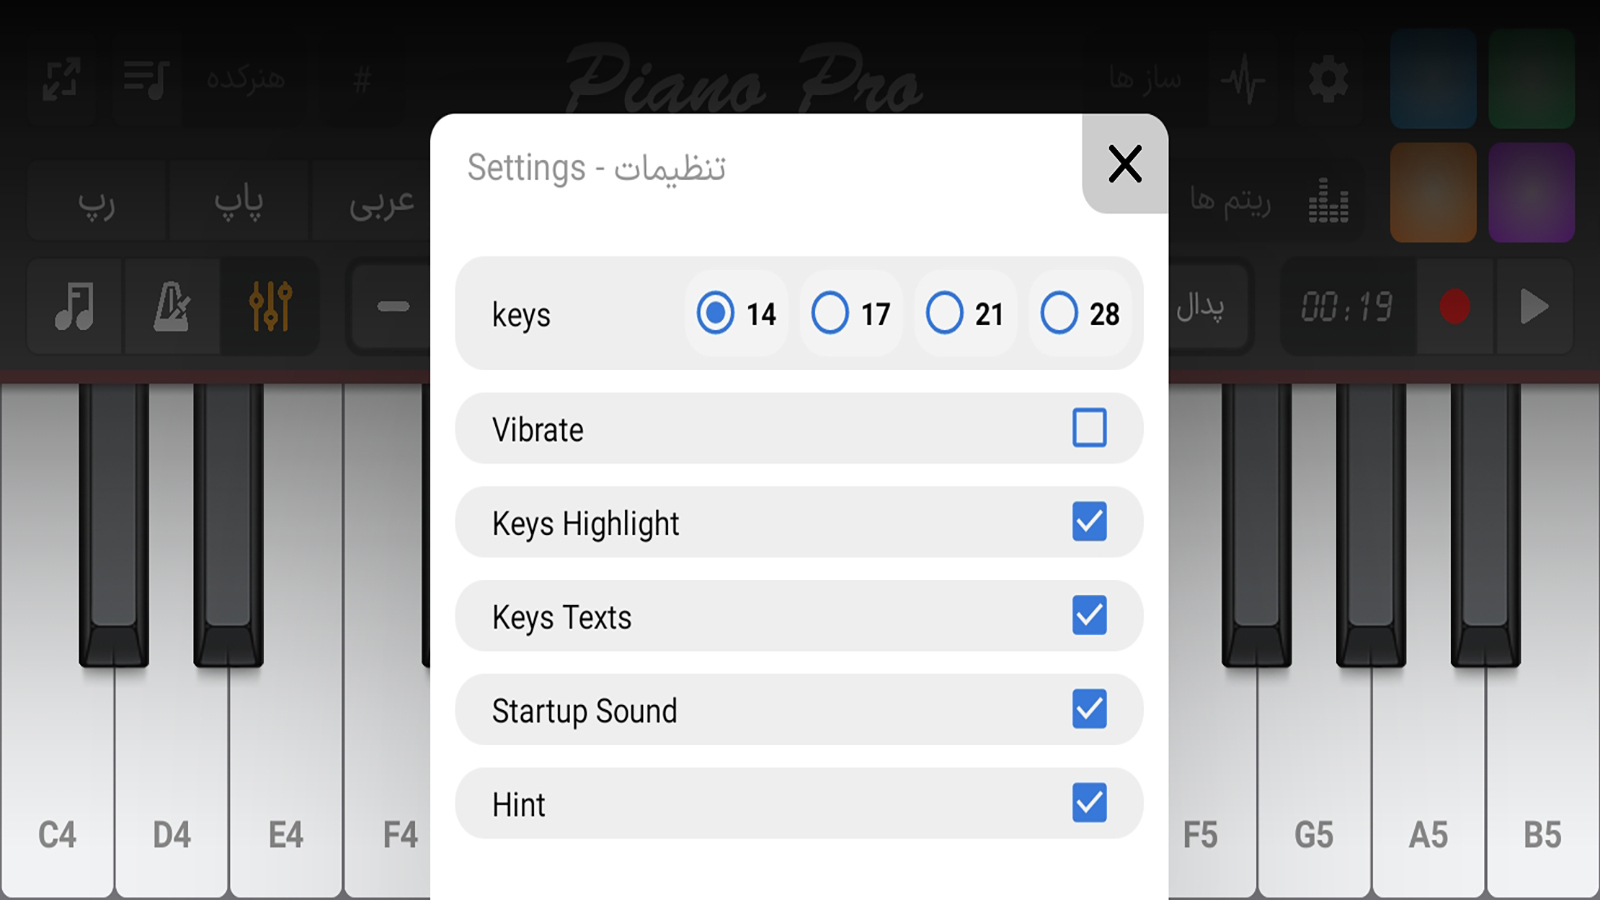Uncheck the Keys Highlight checkbox
The height and width of the screenshot is (900, 1600).
pos(1089,522)
